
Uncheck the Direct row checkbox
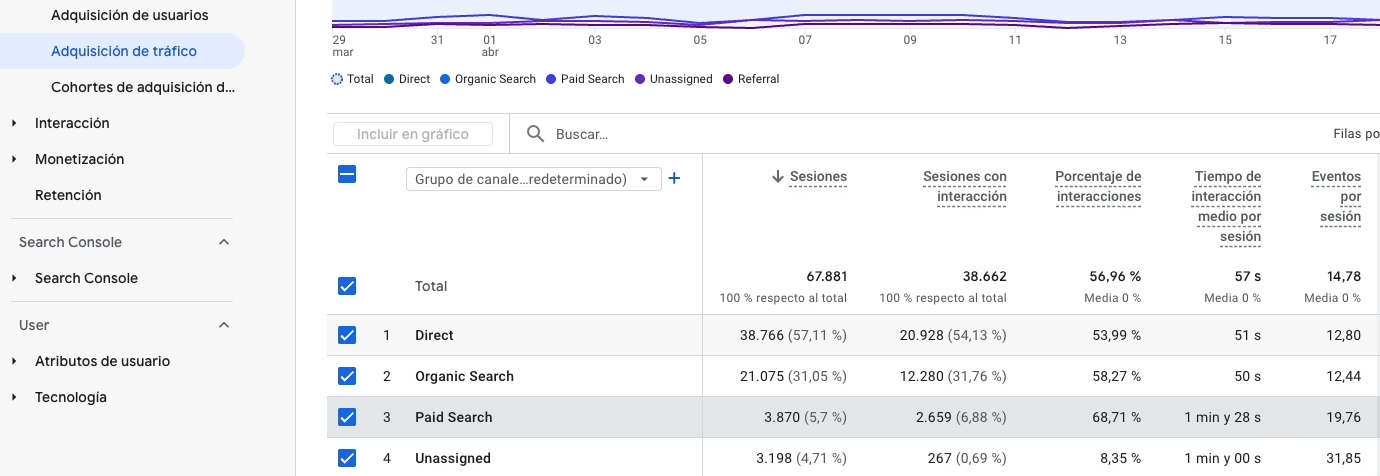point(347,335)
